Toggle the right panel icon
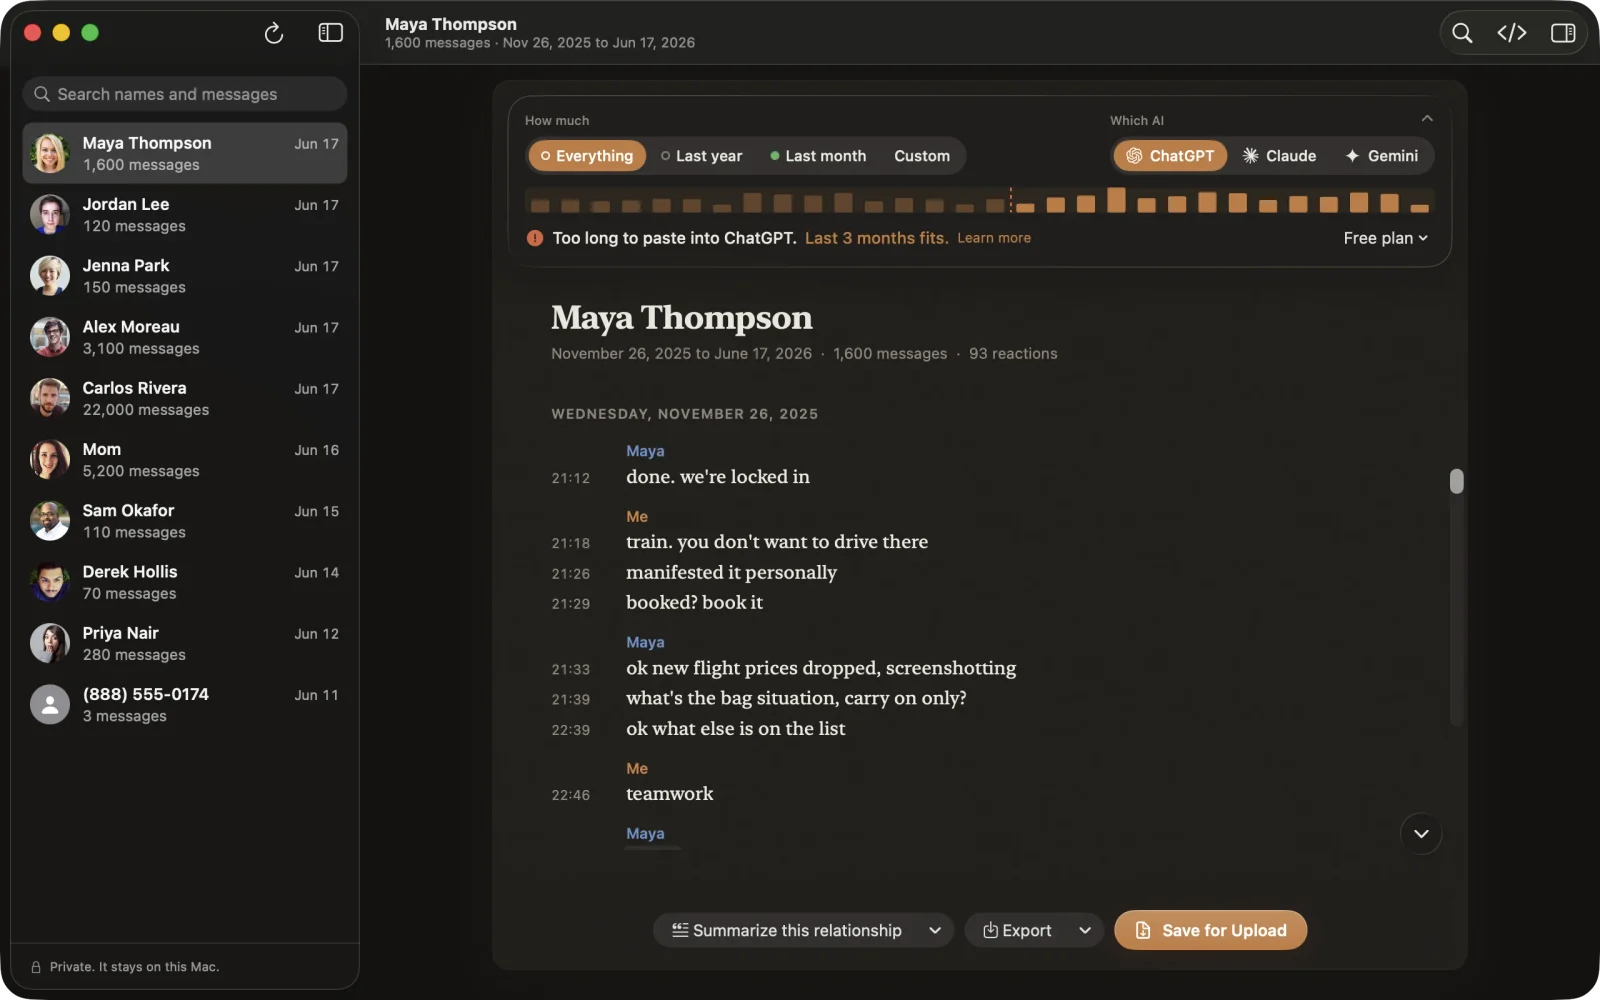The width and height of the screenshot is (1600, 1000). pyautogui.click(x=1563, y=33)
